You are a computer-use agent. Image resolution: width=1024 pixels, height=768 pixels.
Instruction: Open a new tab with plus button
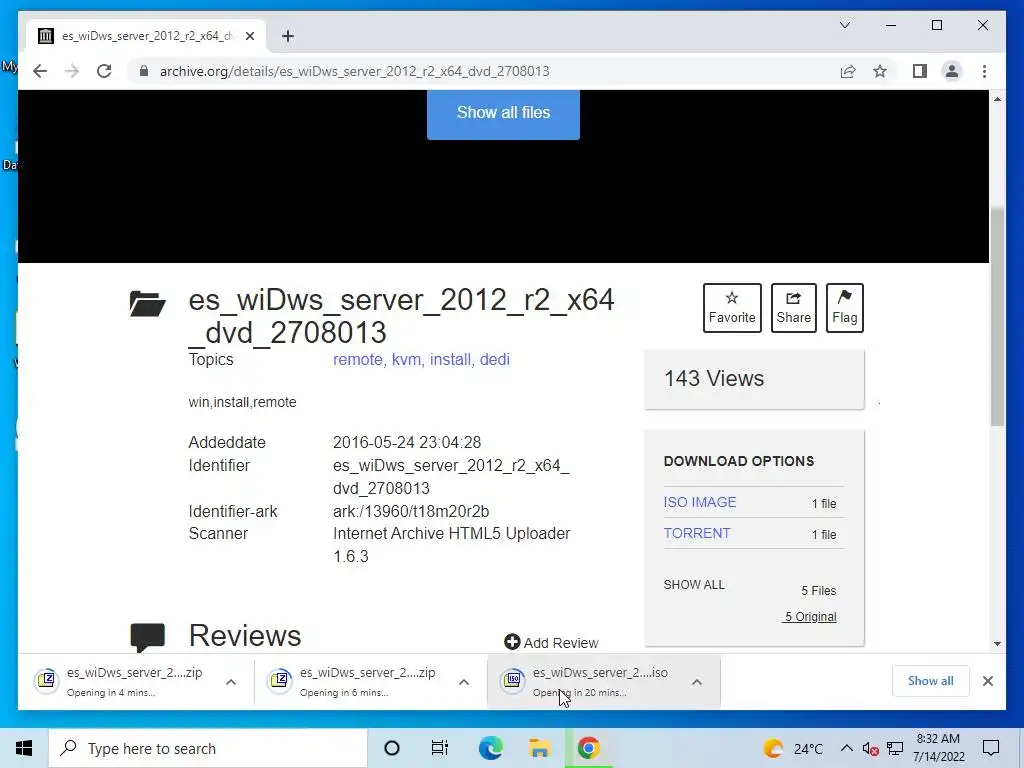click(287, 36)
